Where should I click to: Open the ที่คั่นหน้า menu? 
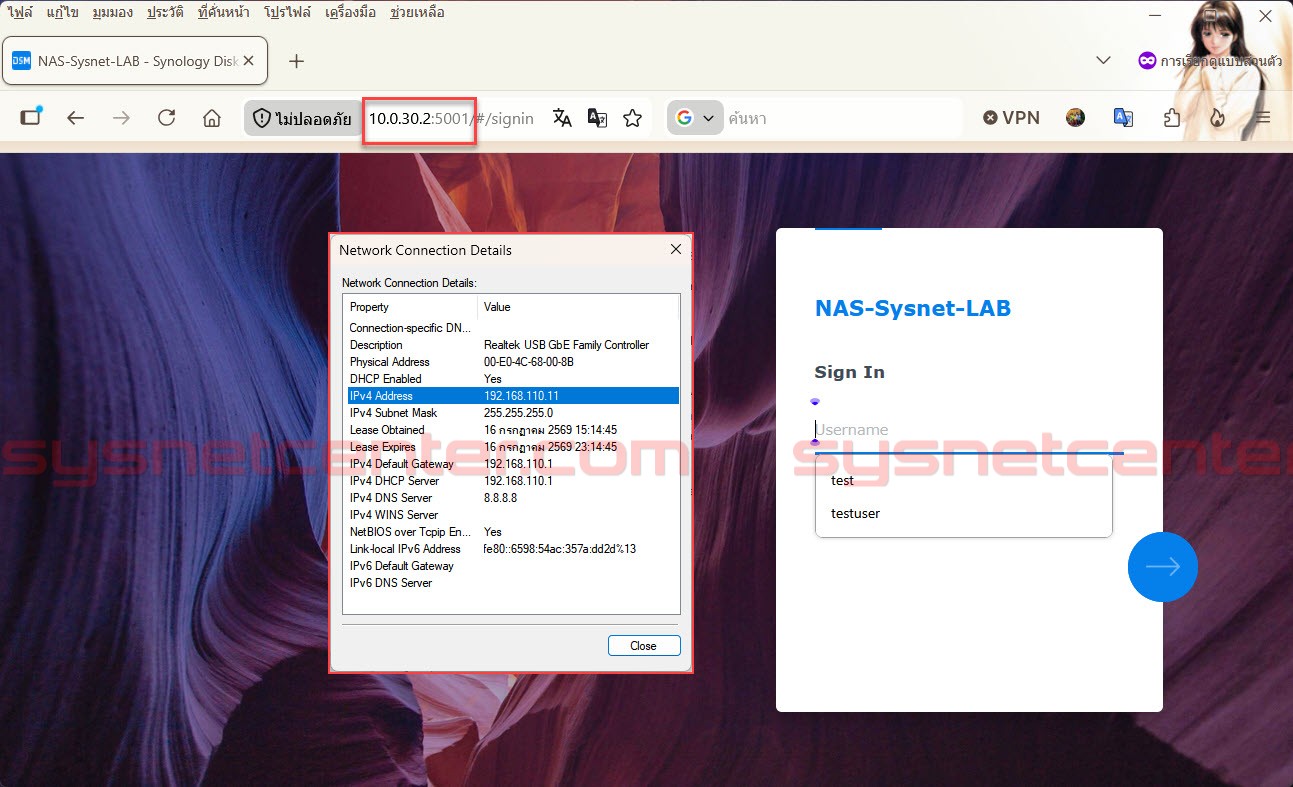pyautogui.click(x=225, y=13)
